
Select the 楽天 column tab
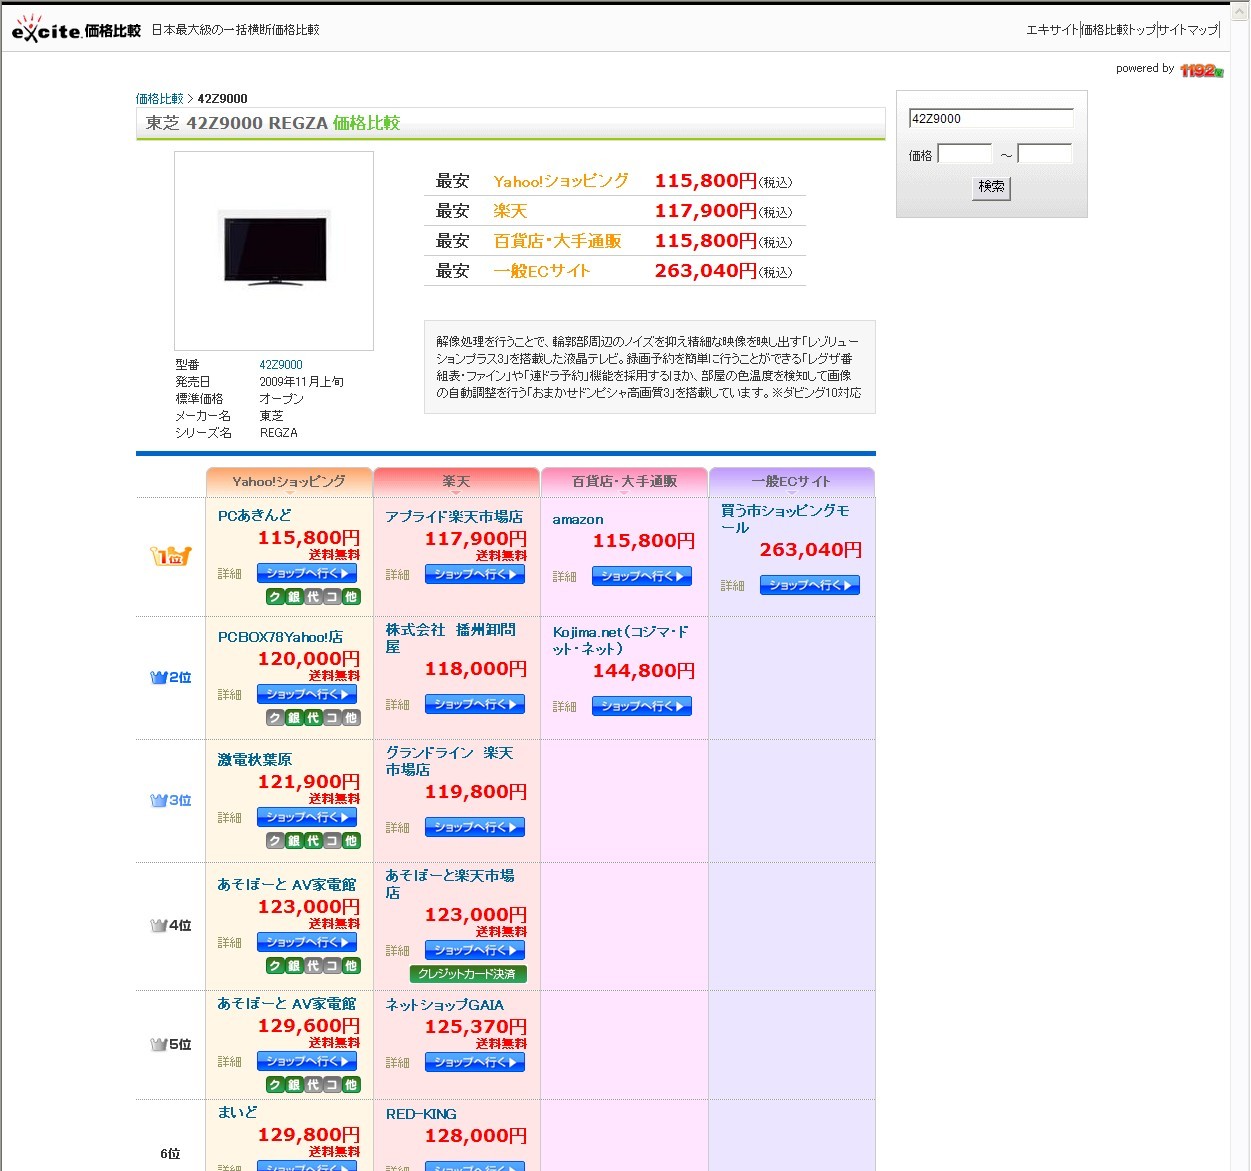point(456,482)
